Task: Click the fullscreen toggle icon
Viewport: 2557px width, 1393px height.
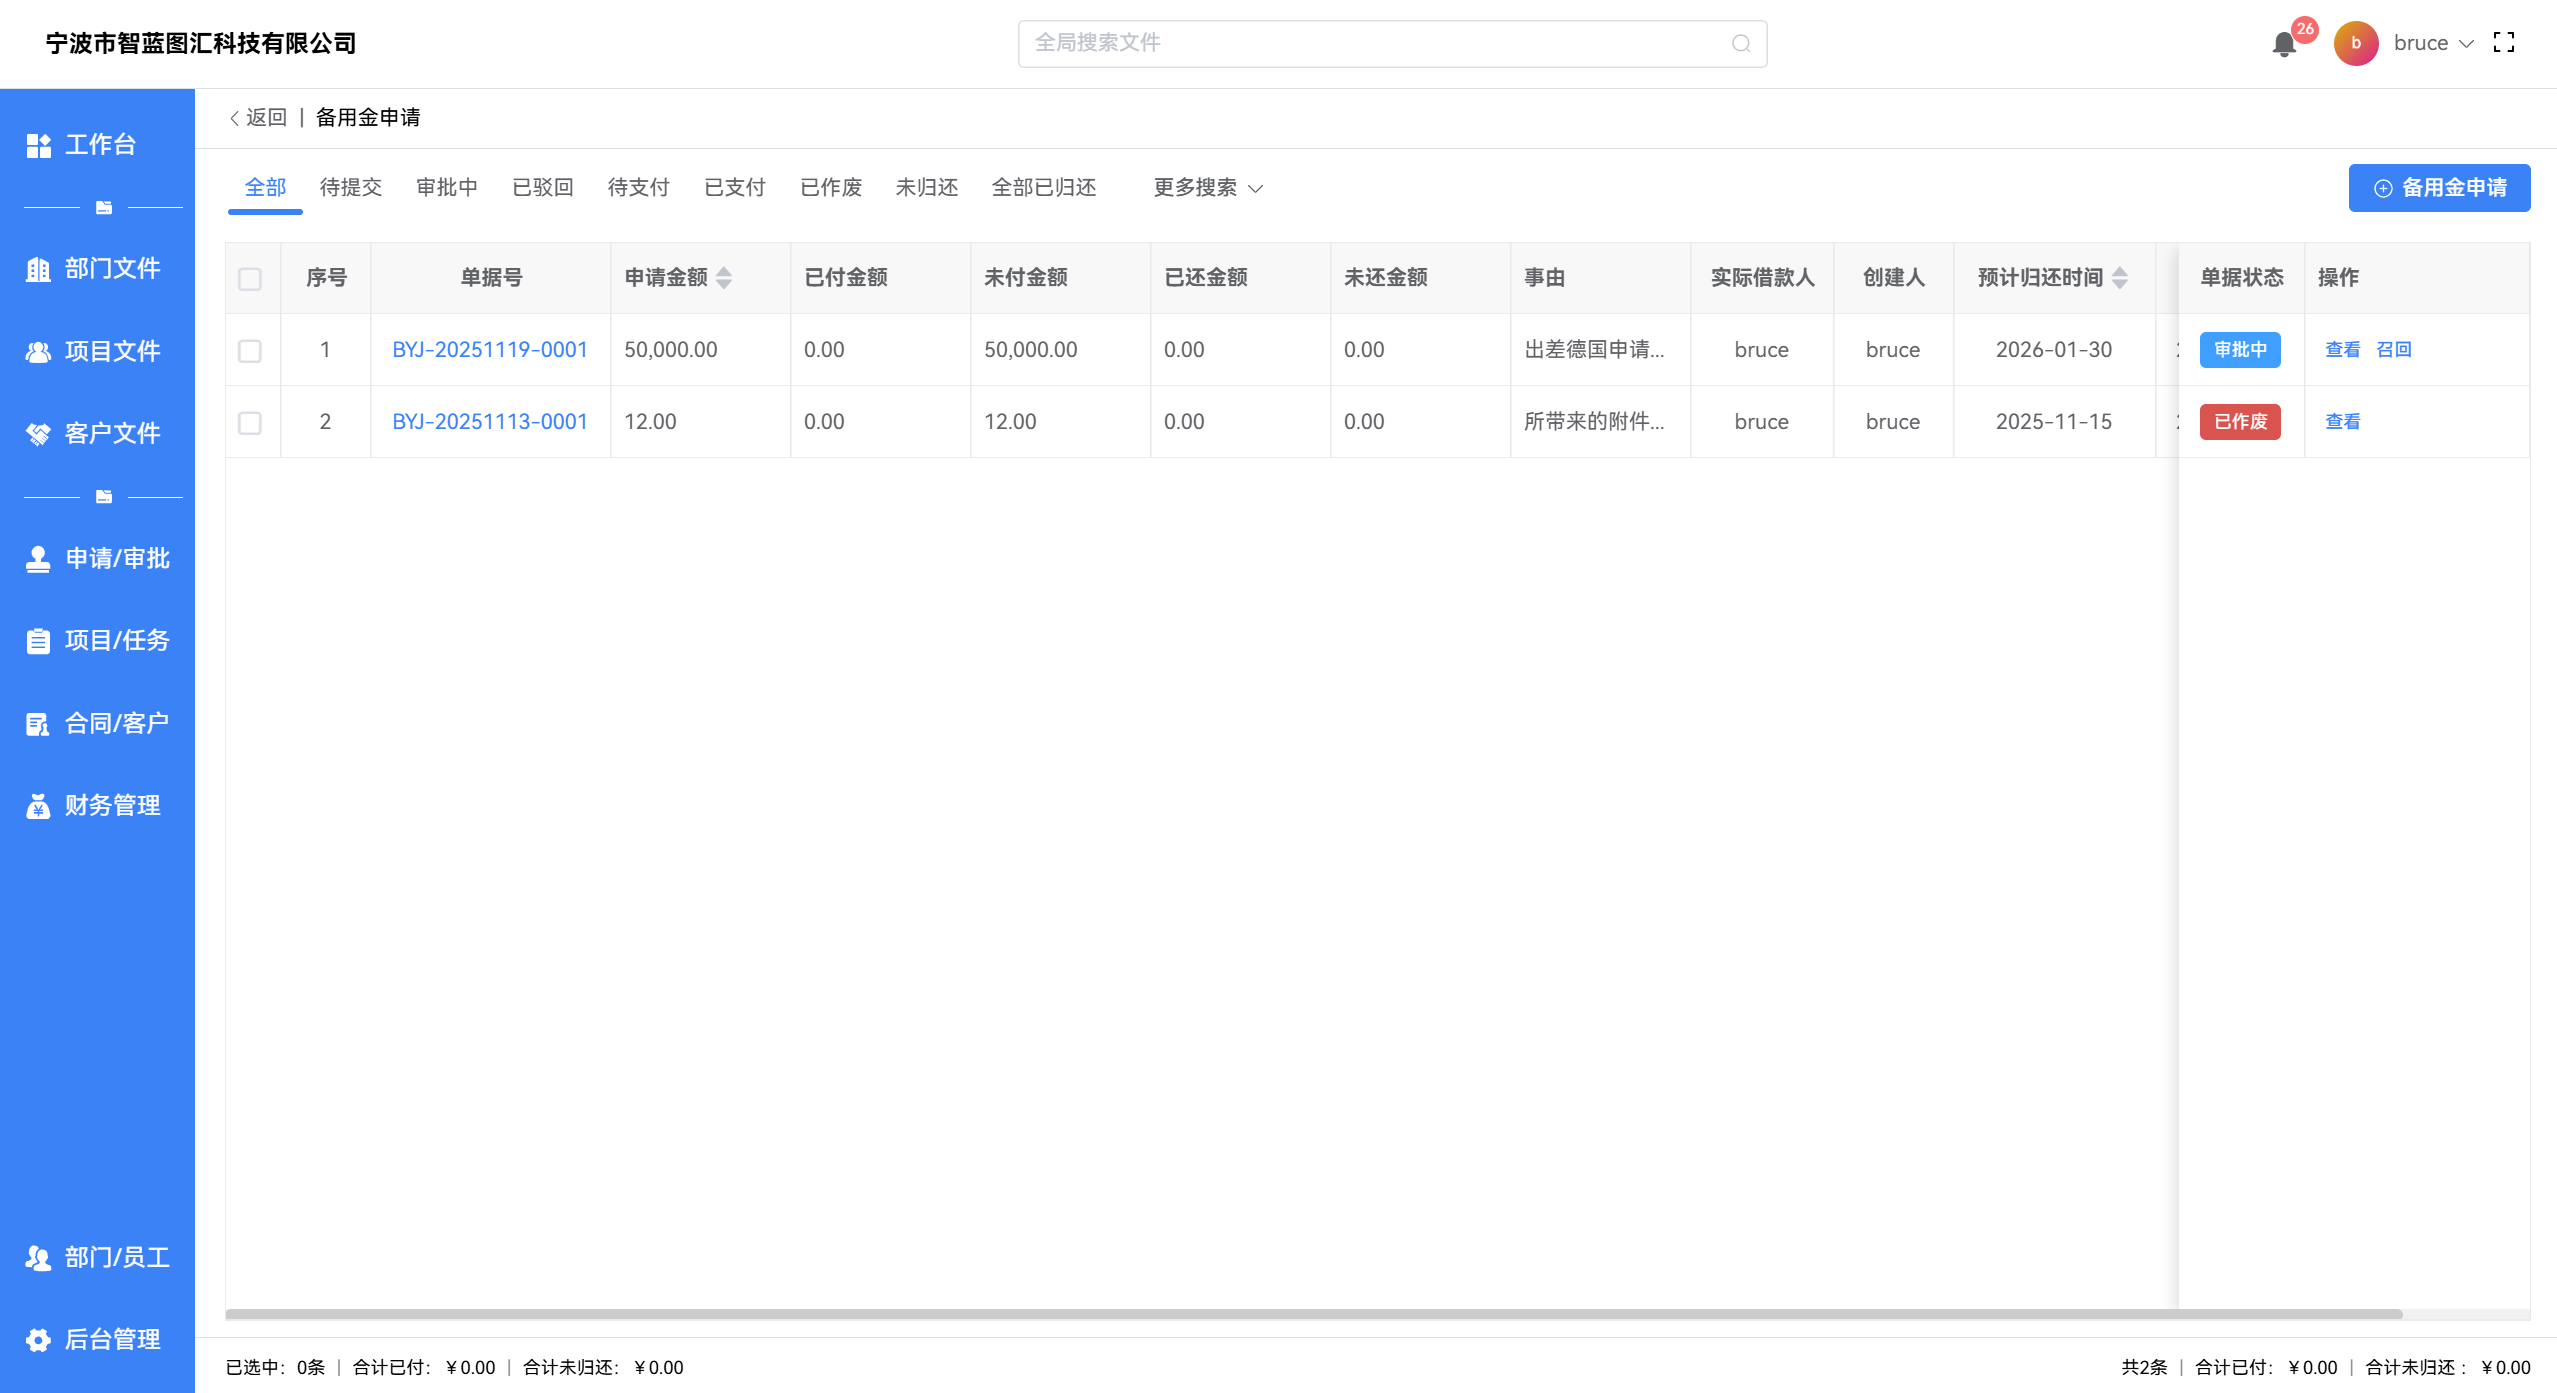Action: coord(2504,43)
